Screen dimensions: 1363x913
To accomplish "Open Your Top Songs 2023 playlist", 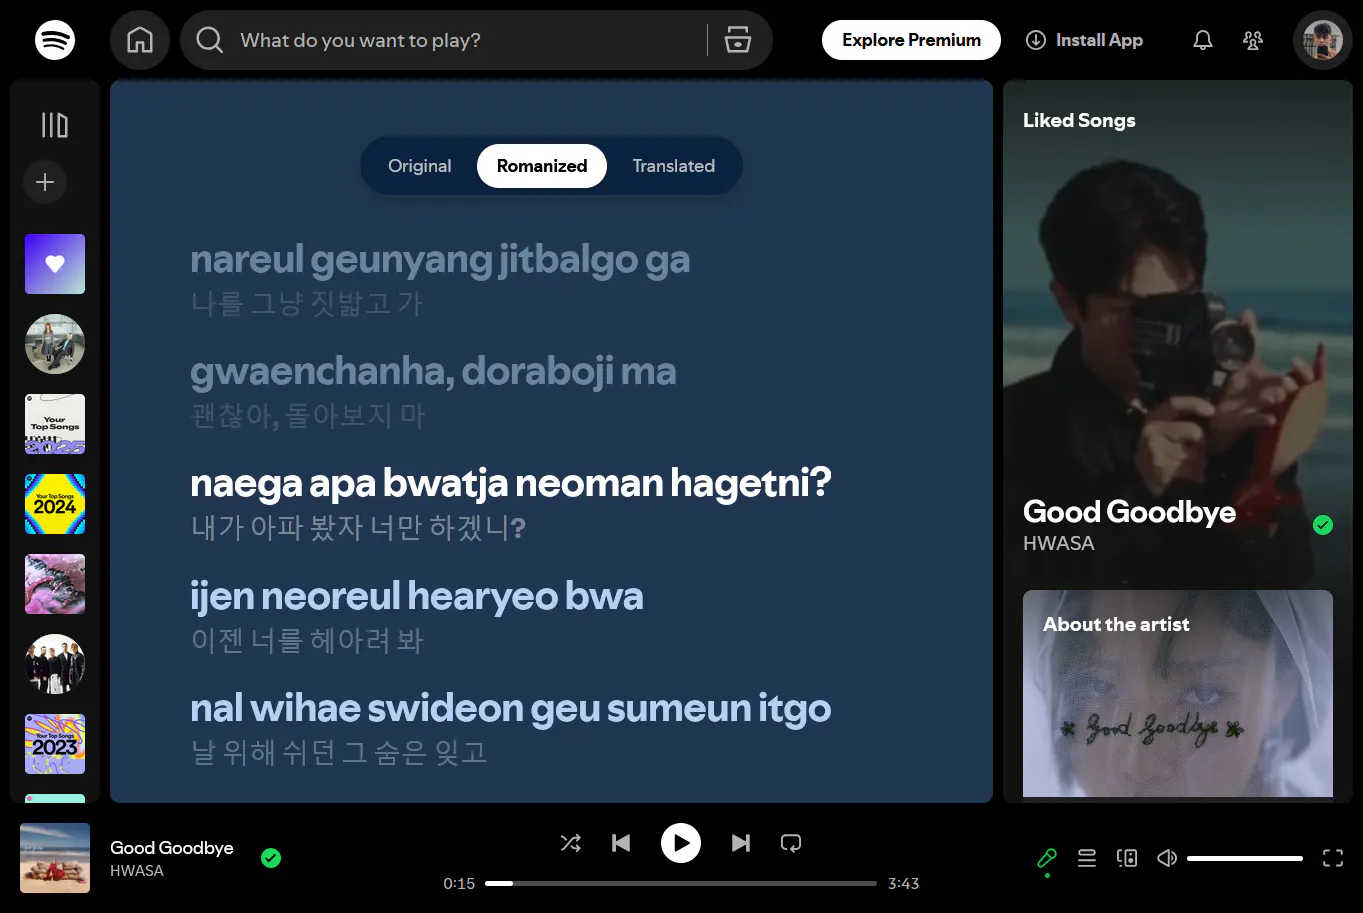I will (55, 744).
